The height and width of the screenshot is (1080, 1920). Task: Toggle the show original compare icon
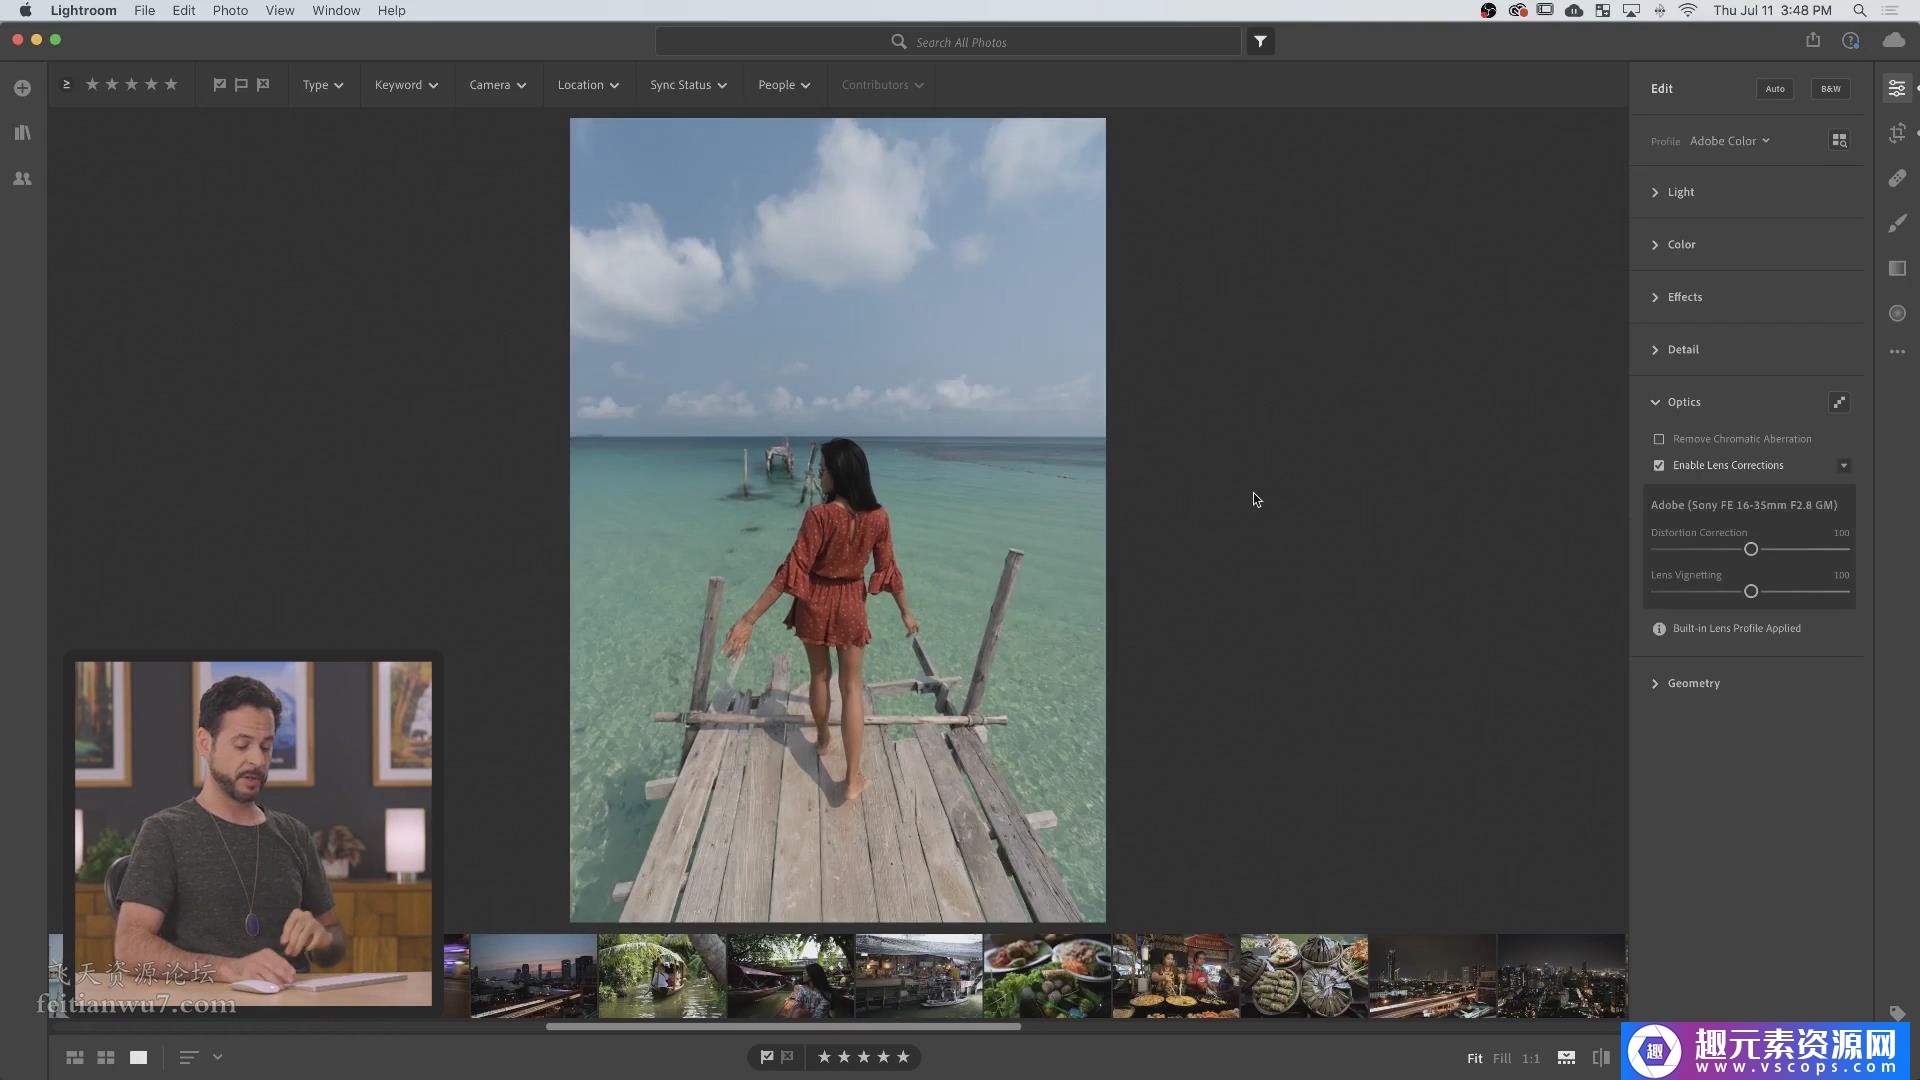1600,1058
